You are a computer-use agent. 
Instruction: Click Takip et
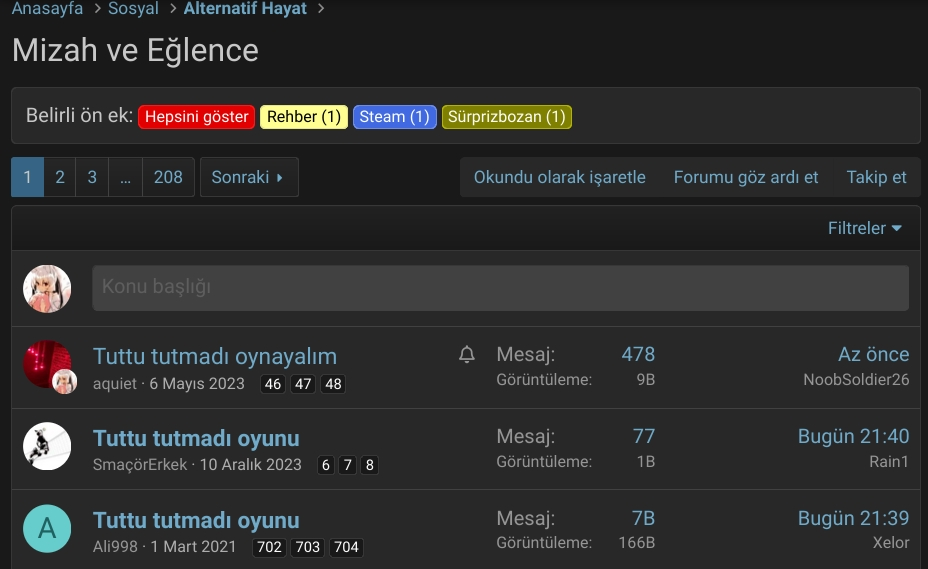[876, 177]
